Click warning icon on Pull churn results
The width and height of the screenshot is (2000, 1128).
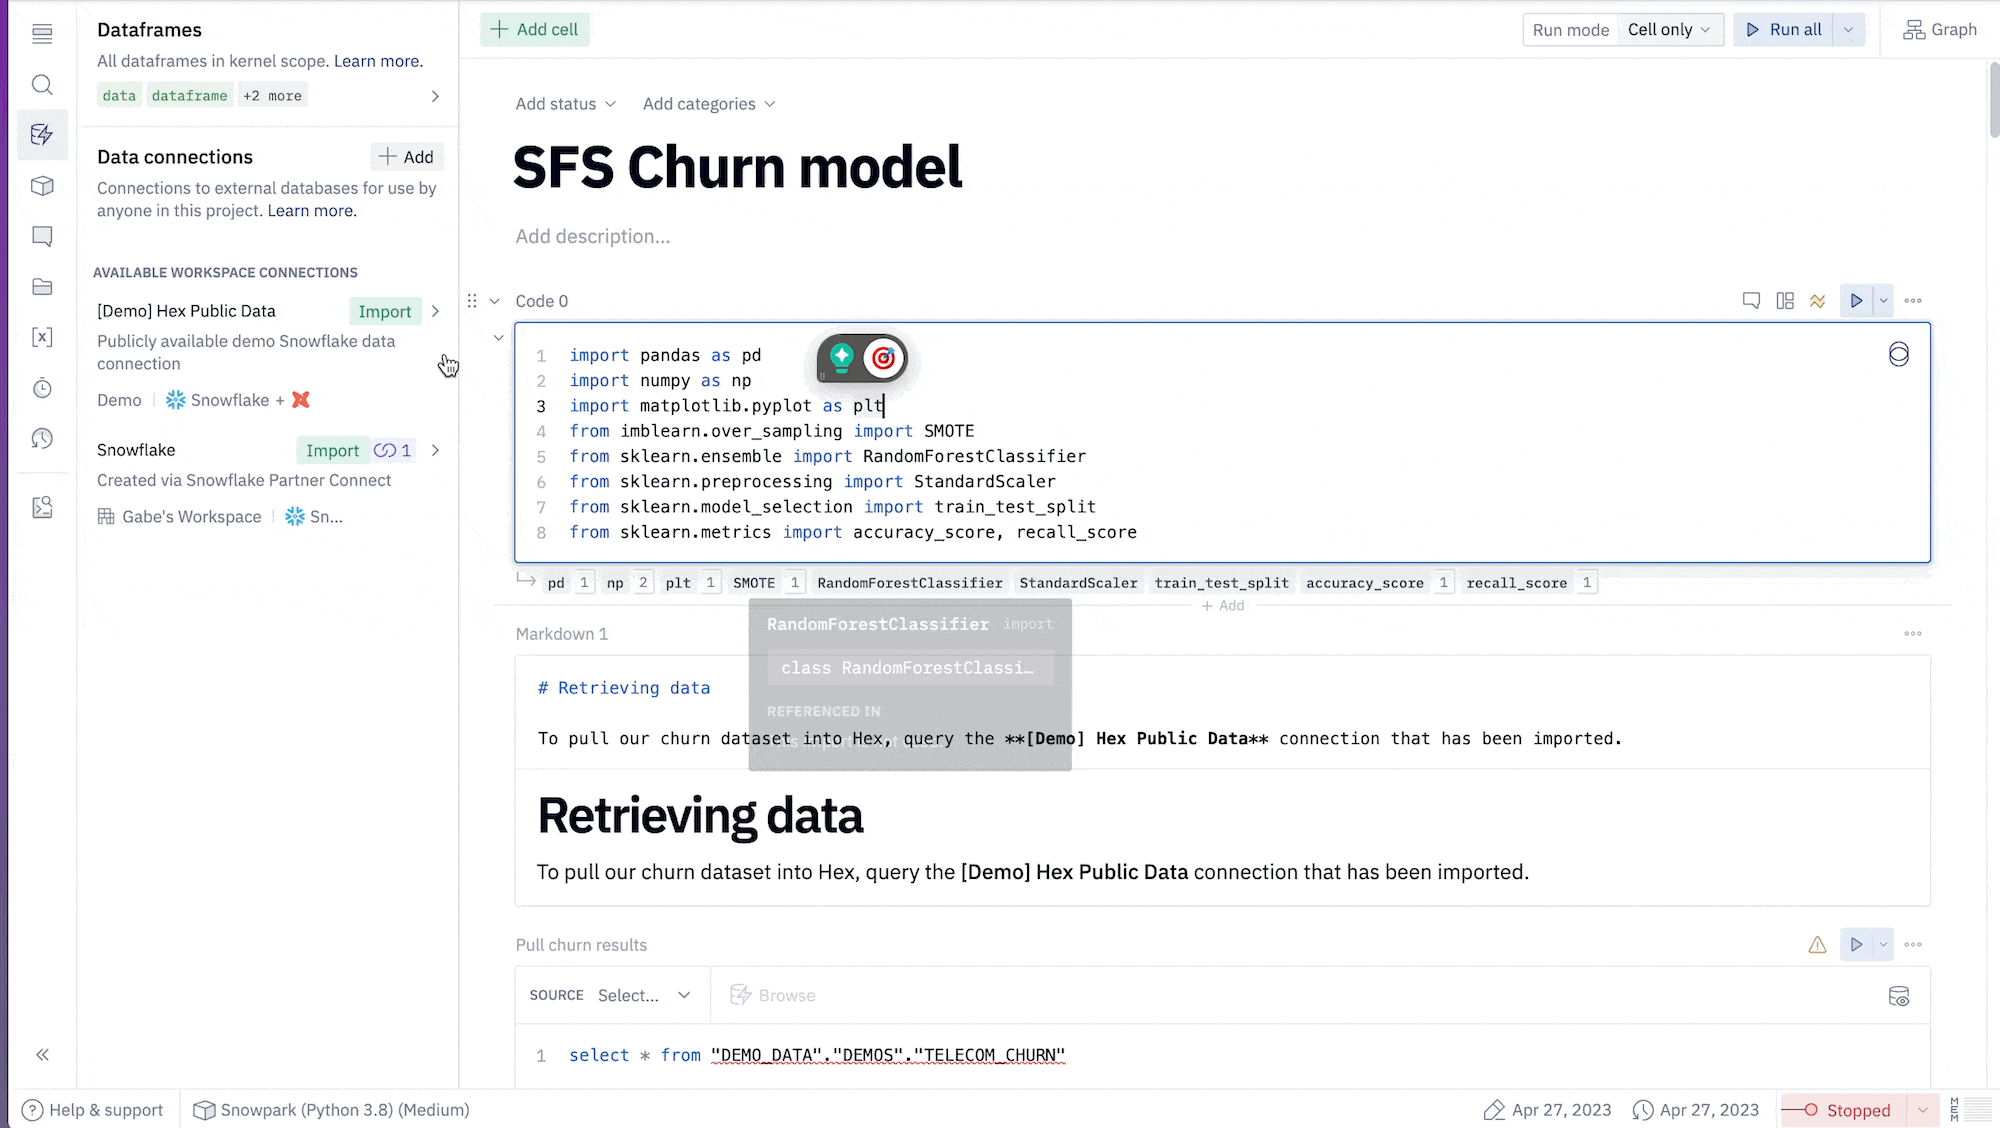click(1817, 945)
